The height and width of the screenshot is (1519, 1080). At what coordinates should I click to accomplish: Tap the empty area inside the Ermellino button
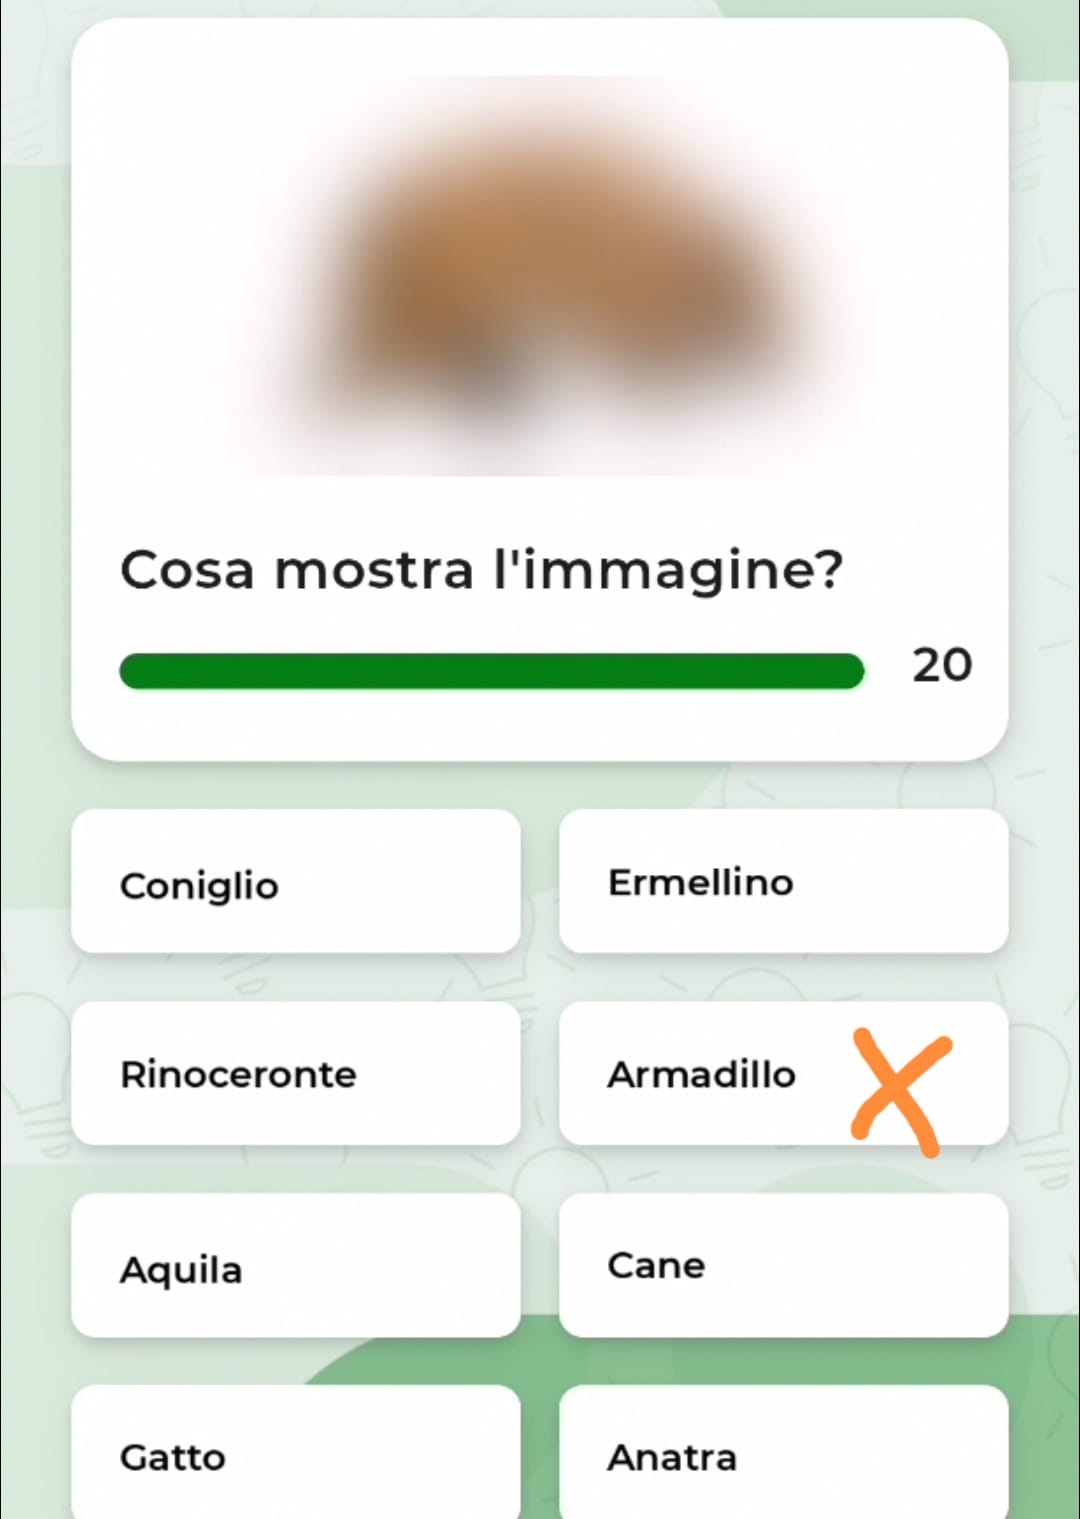click(900, 881)
